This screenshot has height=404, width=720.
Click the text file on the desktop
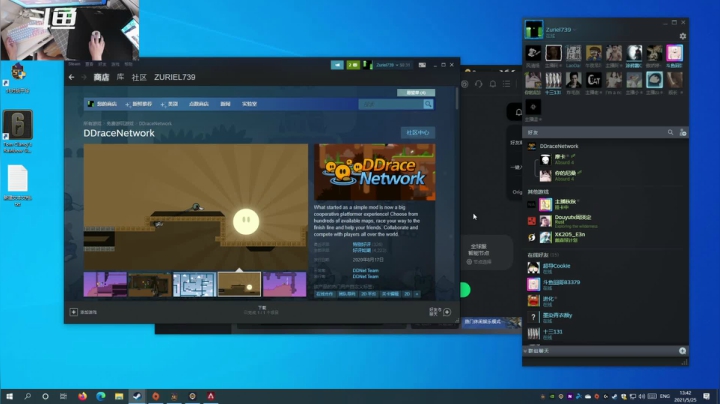(x=17, y=178)
